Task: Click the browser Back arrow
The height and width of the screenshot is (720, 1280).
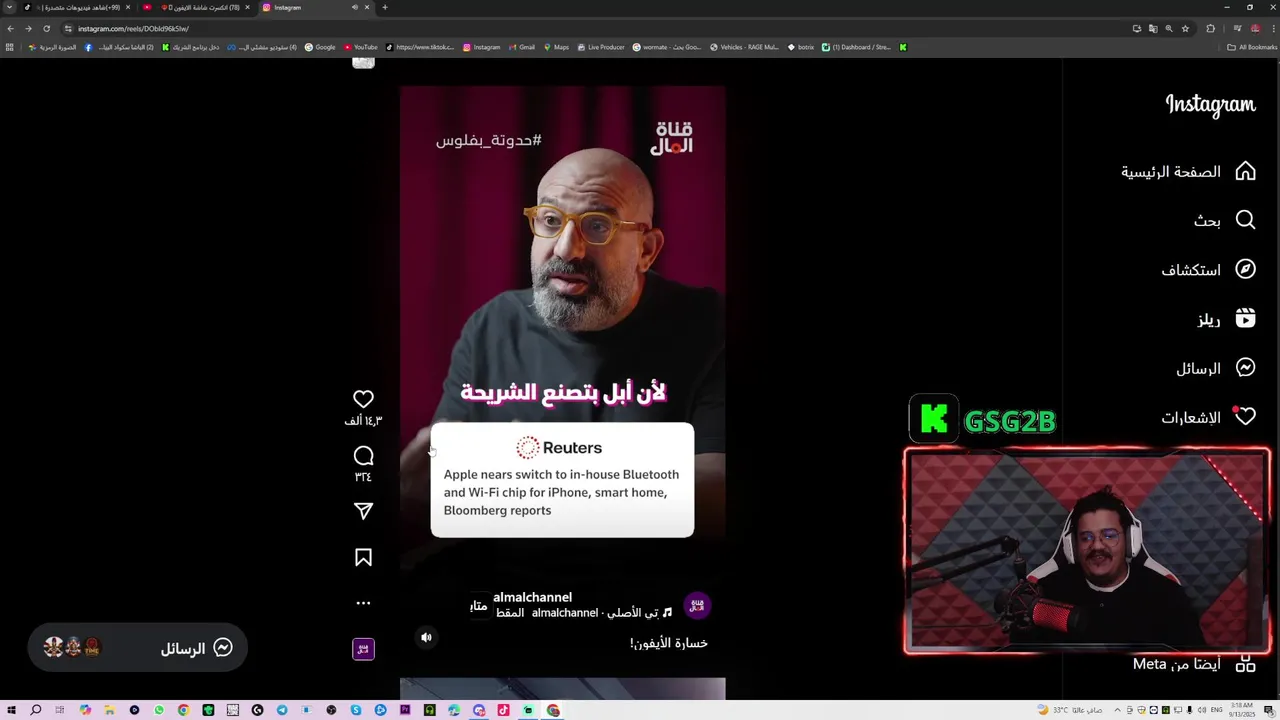Action: pos(10,28)
